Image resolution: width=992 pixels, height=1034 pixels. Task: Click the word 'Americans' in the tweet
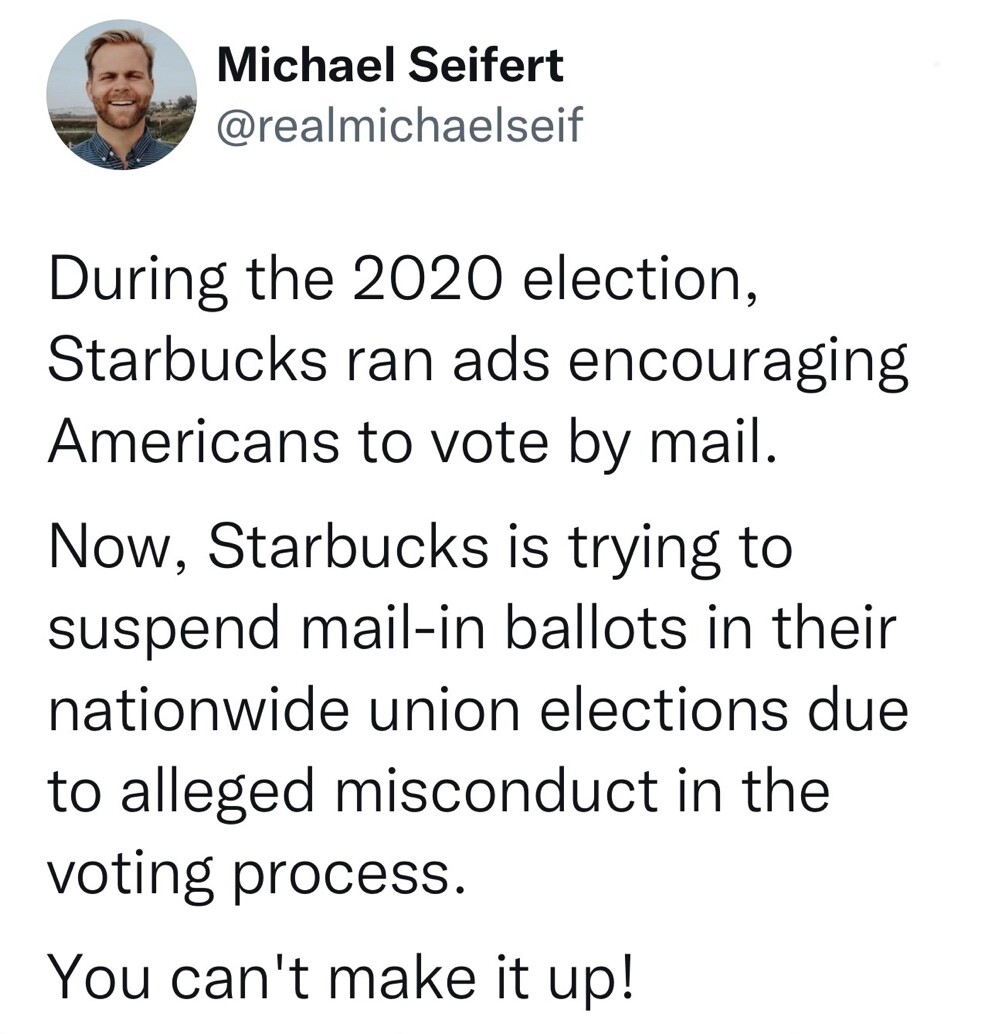194,441
